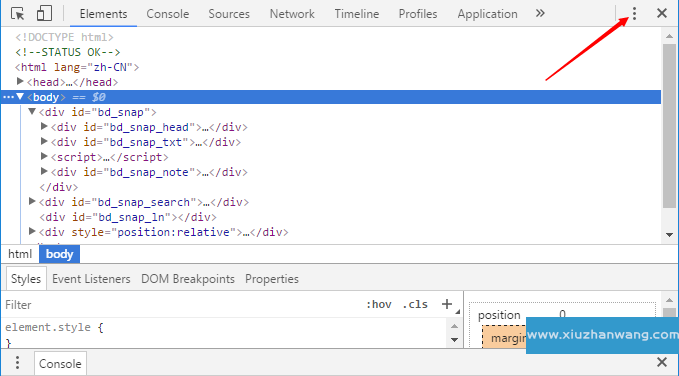
Task: Collapse the bd_snap div node
Action: (x=32, y=112)
